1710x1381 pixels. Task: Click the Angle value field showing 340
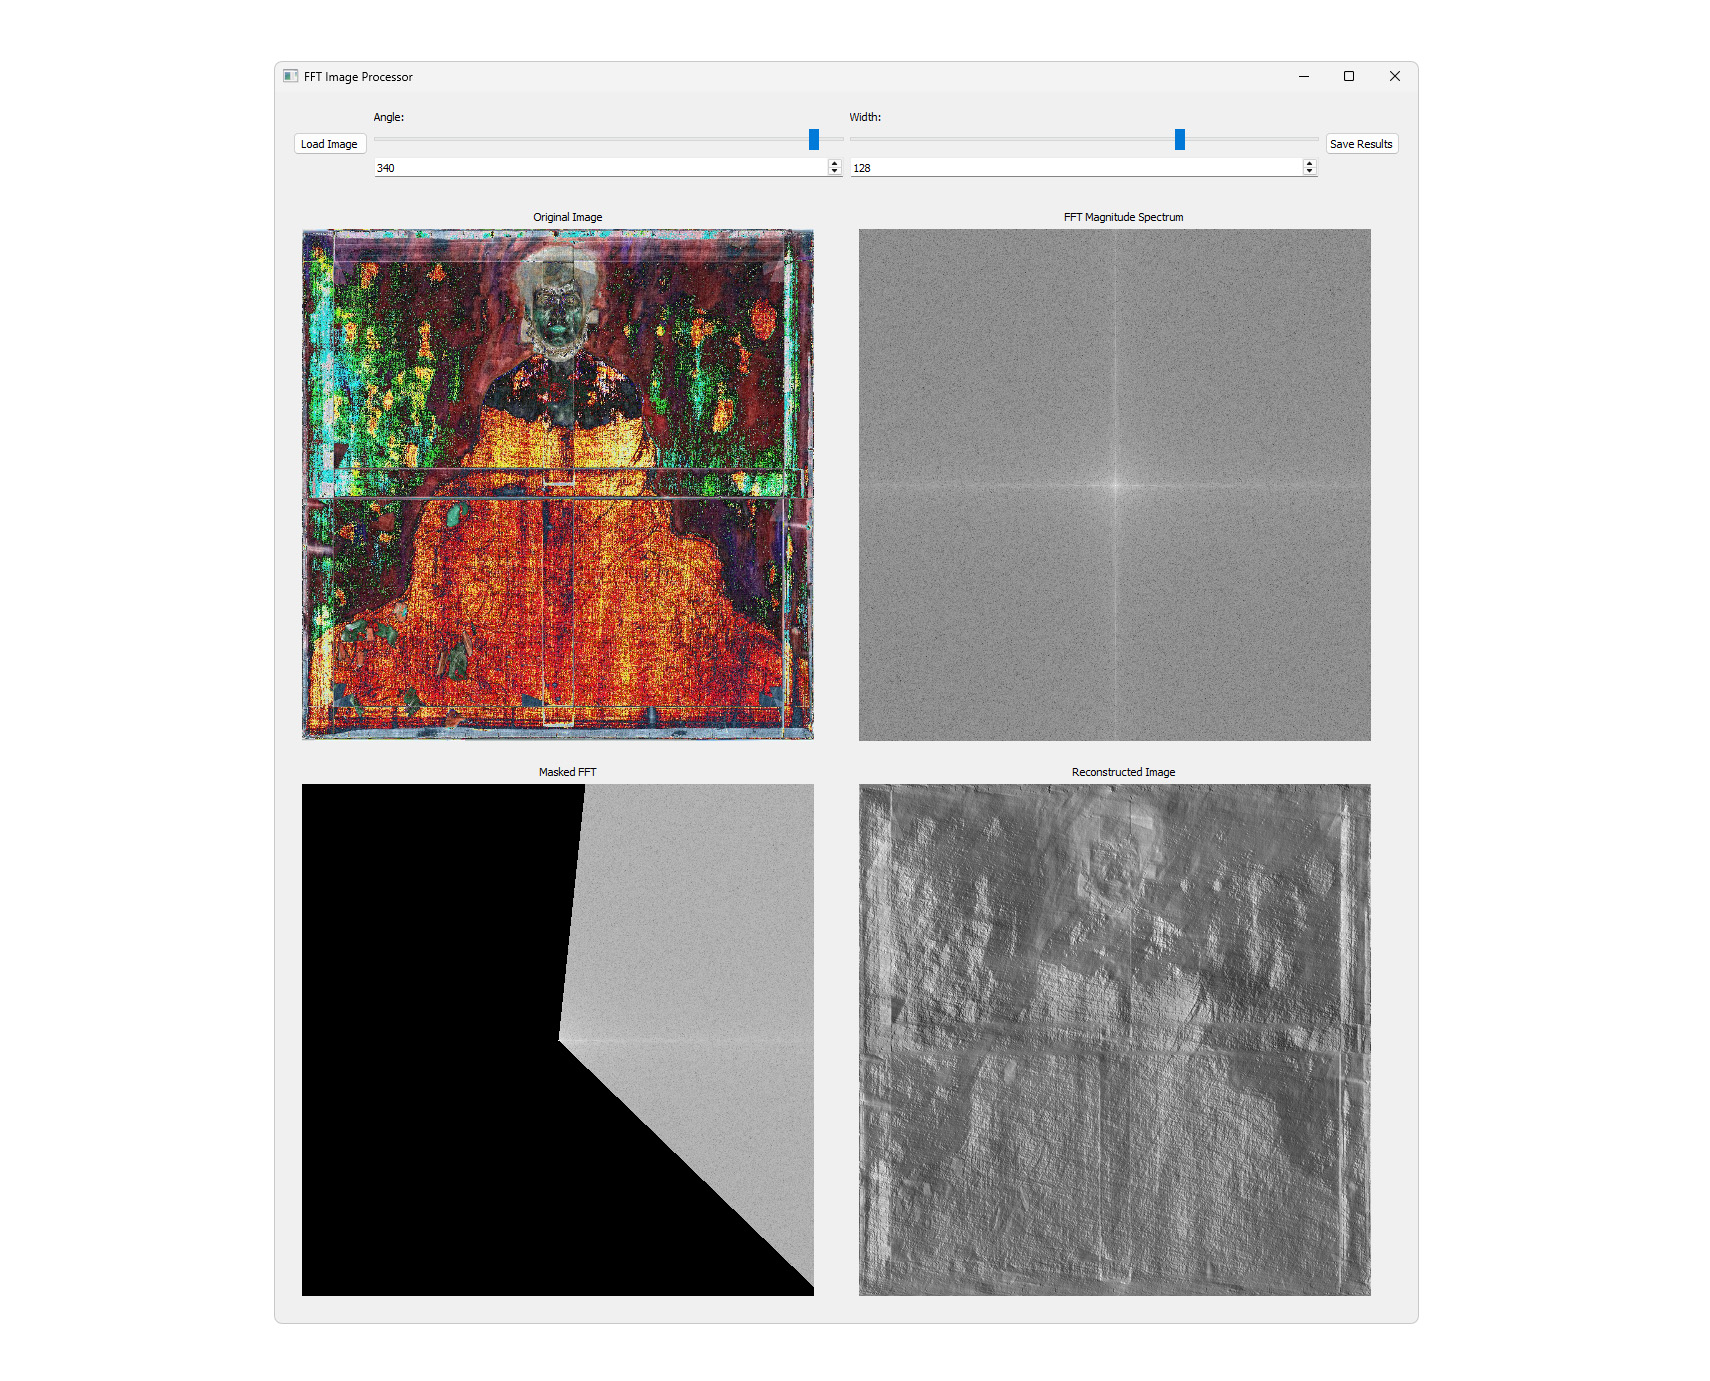(600, 168)
